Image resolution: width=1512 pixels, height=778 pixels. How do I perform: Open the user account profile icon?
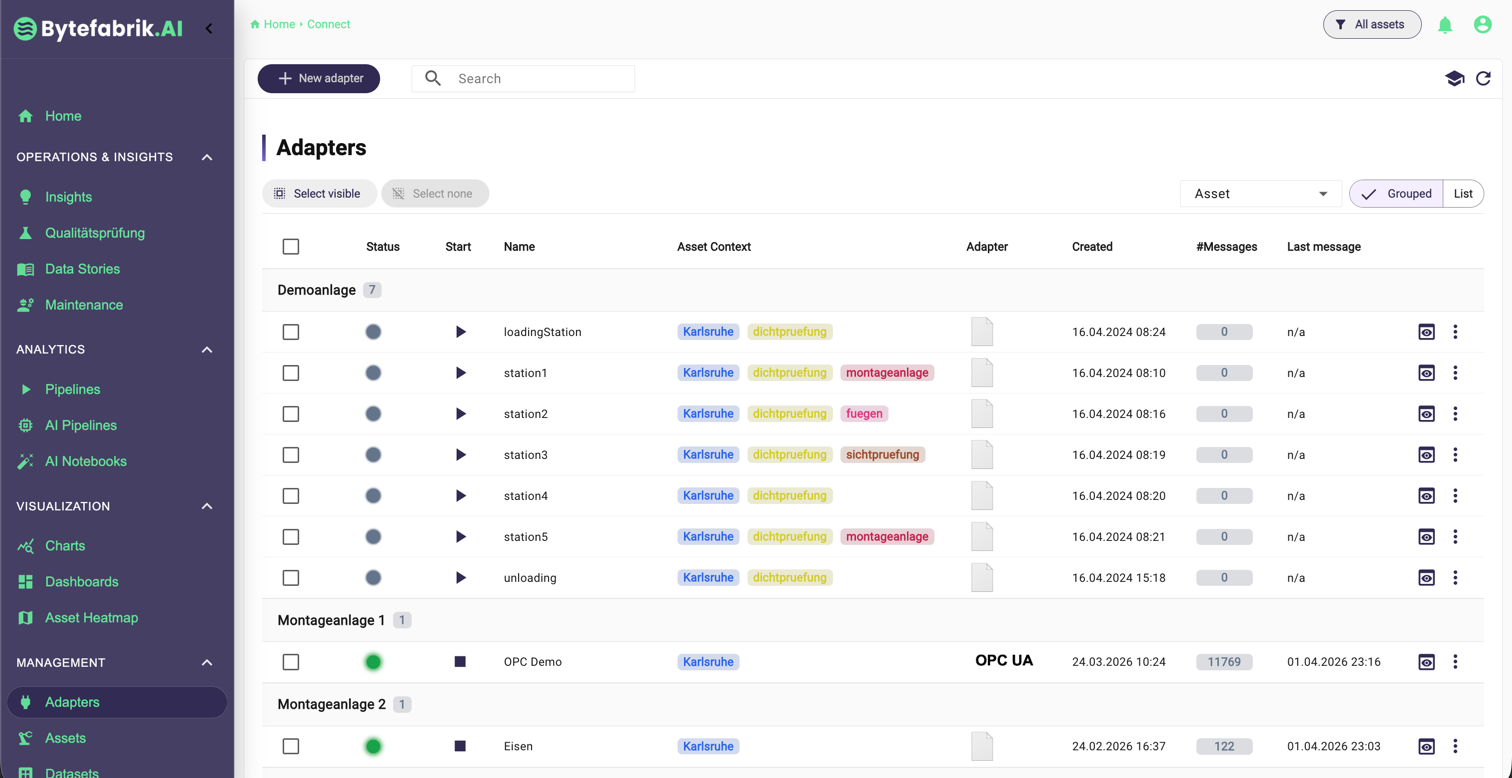[x=1483, y=25]
